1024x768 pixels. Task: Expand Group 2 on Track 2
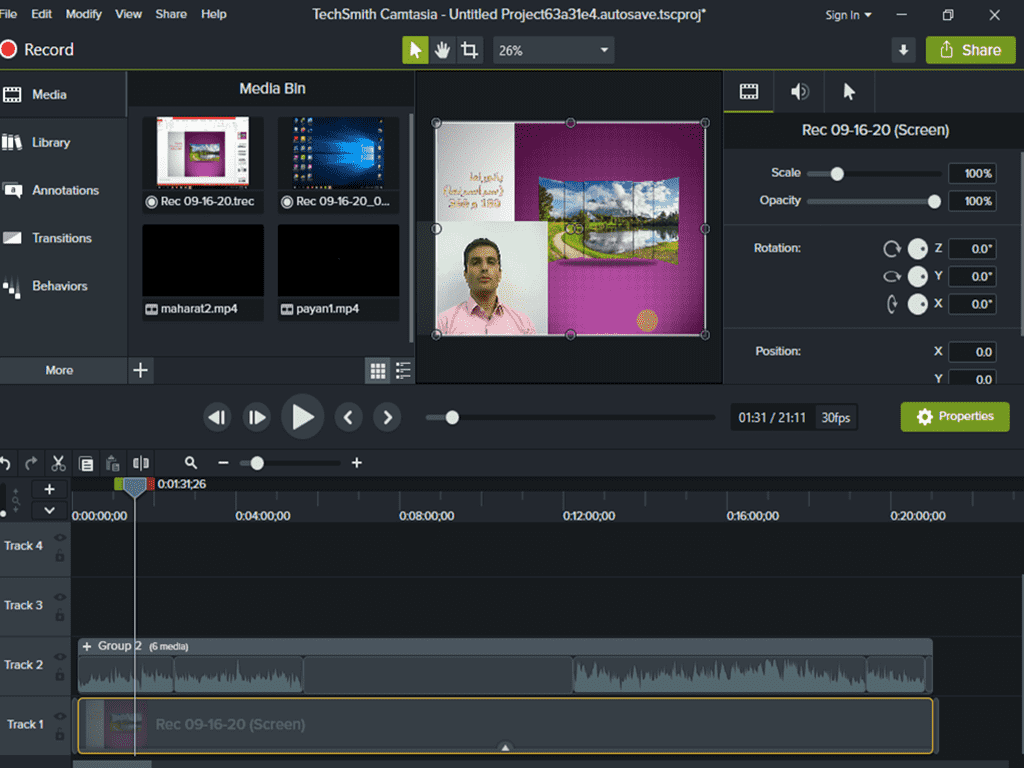click(87, 647)
